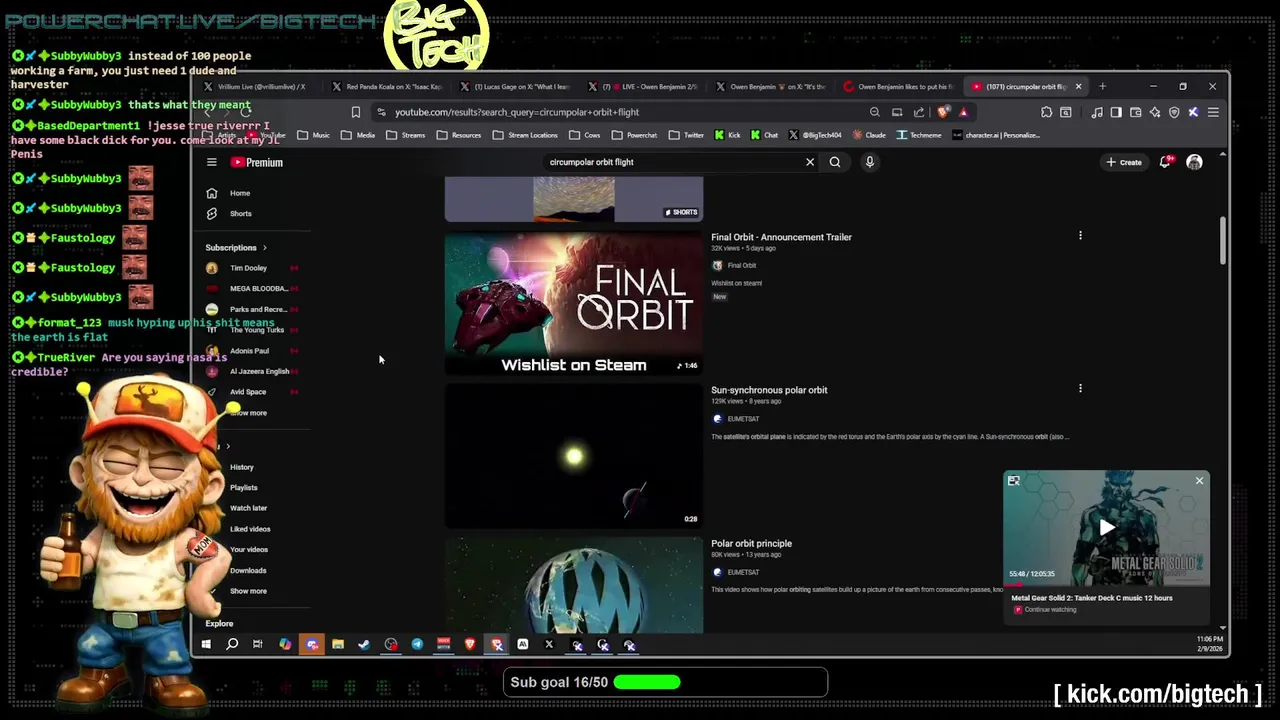The image size is (1280, 720).
Task: Open the Techmeme bookmark
Action: point(920,135)
